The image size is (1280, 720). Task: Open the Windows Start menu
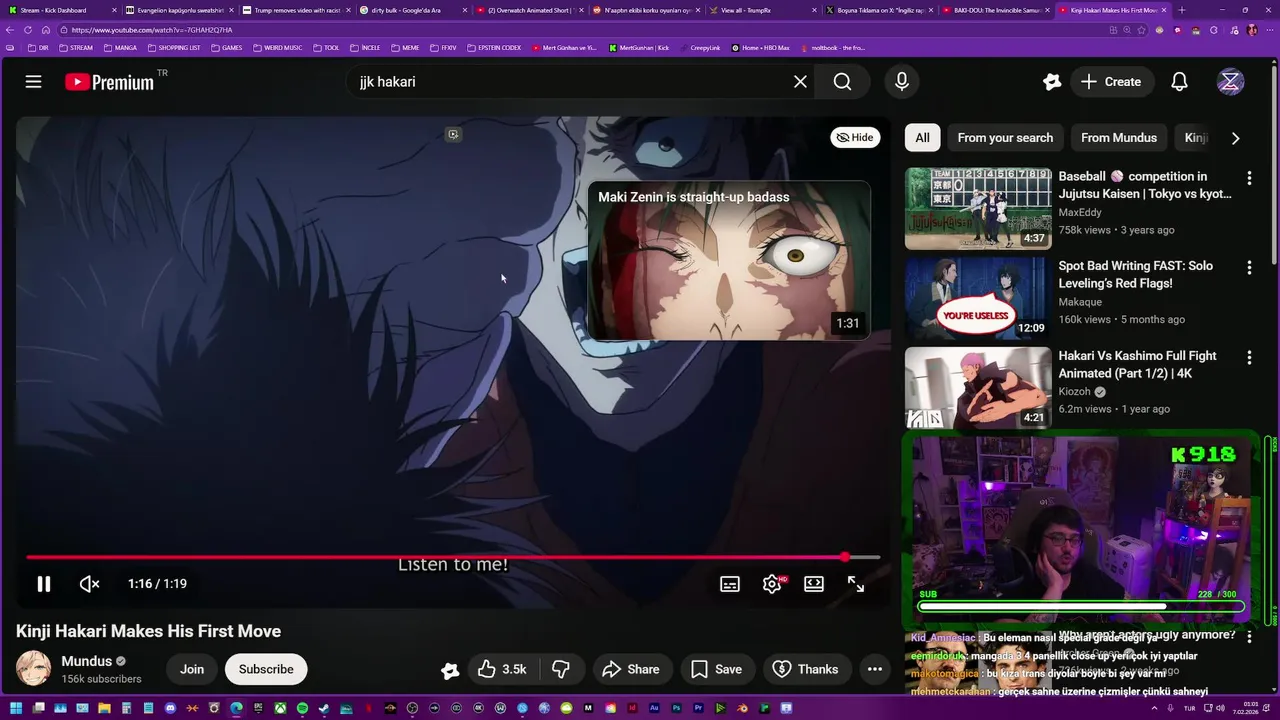15,709
